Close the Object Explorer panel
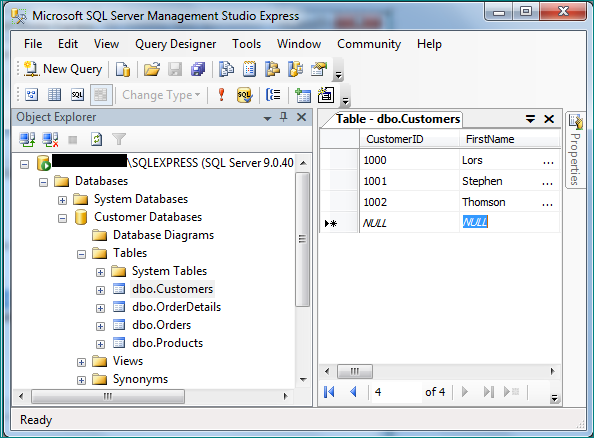 [x=302, y=117]
